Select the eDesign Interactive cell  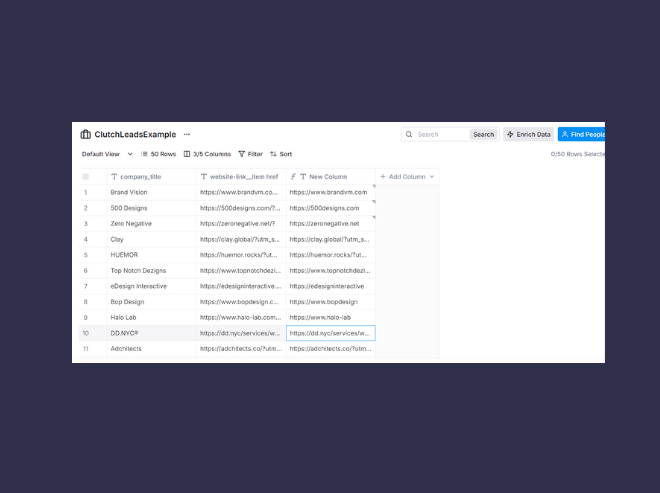click(152, 286)
